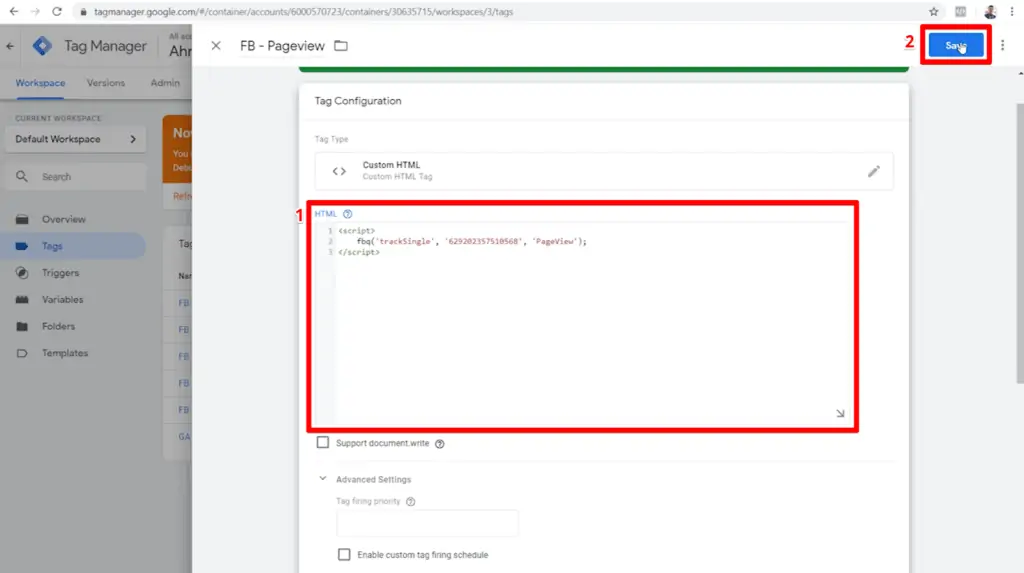1024x573 pixels.
Task: Reload the browser page
Action: tap(57, 11)
